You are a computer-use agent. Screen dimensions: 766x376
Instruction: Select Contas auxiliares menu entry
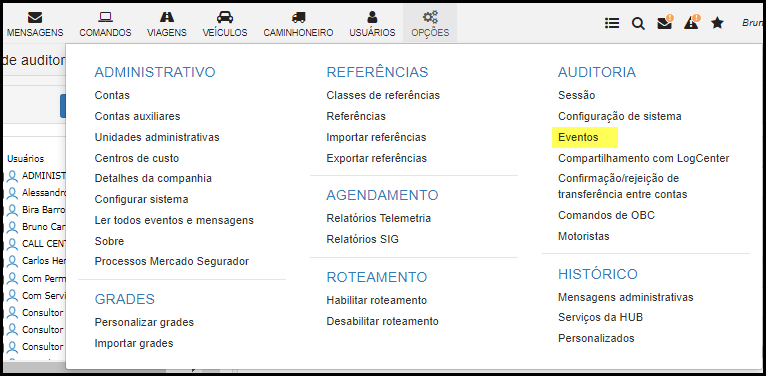point(137,116)
